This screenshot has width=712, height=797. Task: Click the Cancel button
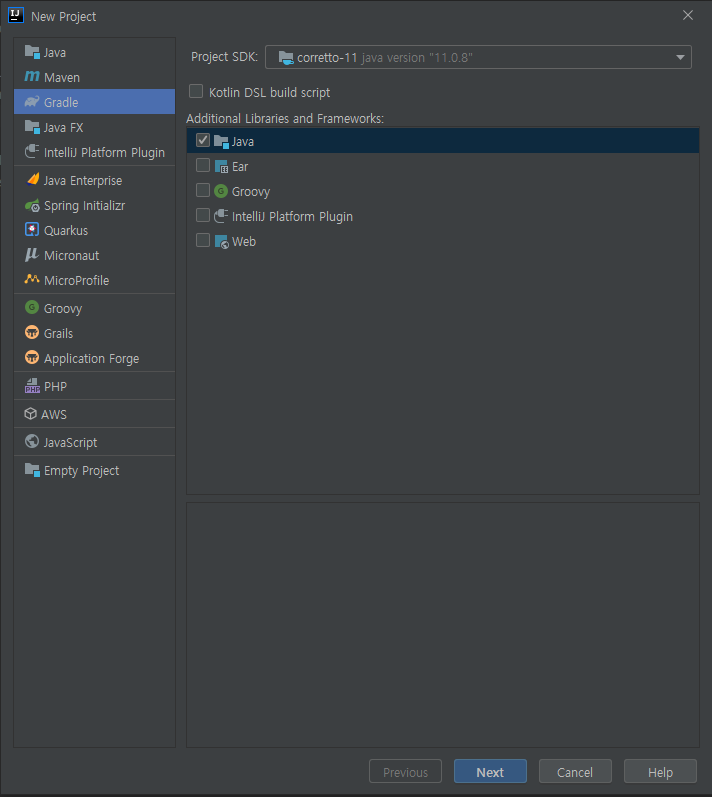[575, 772]
